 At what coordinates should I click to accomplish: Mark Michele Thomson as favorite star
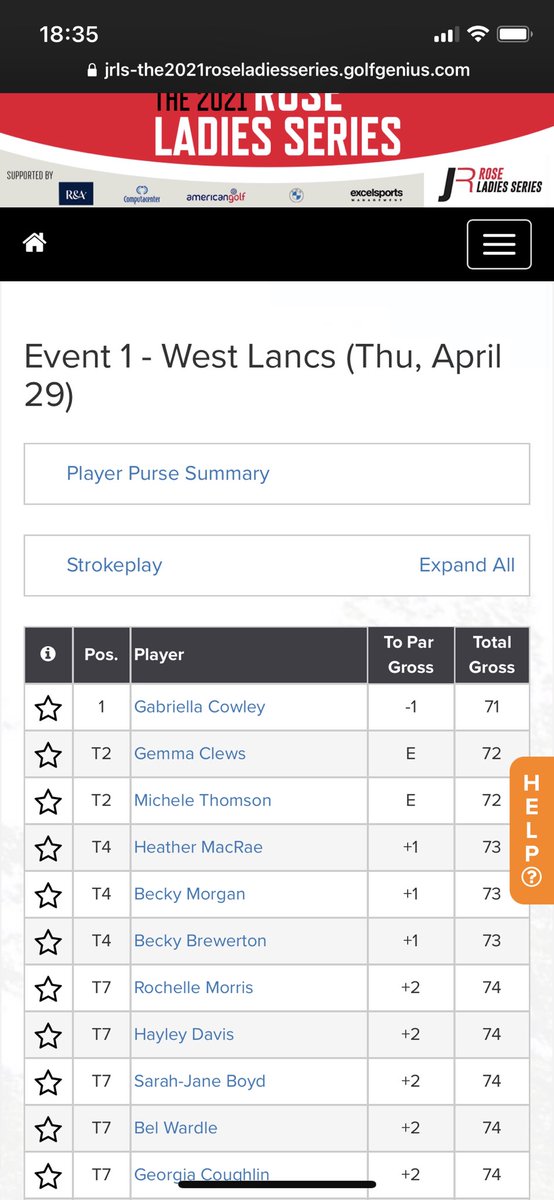click(x=48, y=801)
